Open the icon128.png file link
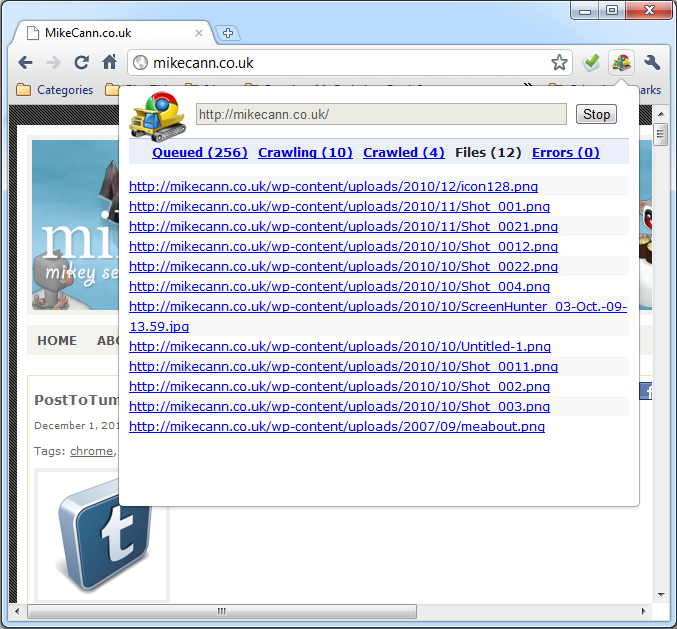677x629 pixels. [x=333, y=187]
